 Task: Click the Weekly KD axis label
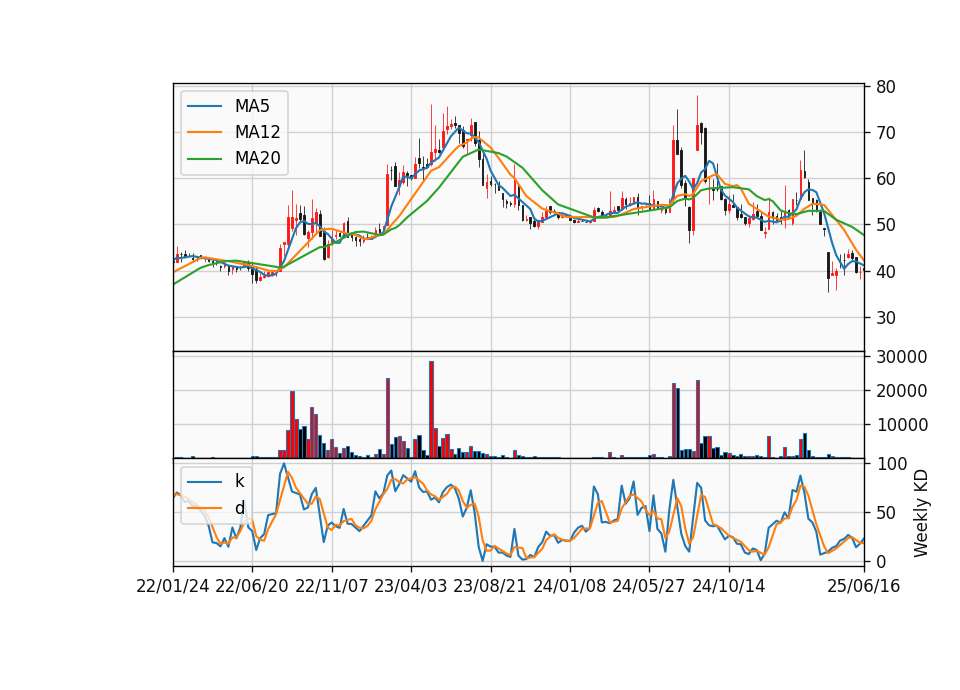[x=921, y=513]
